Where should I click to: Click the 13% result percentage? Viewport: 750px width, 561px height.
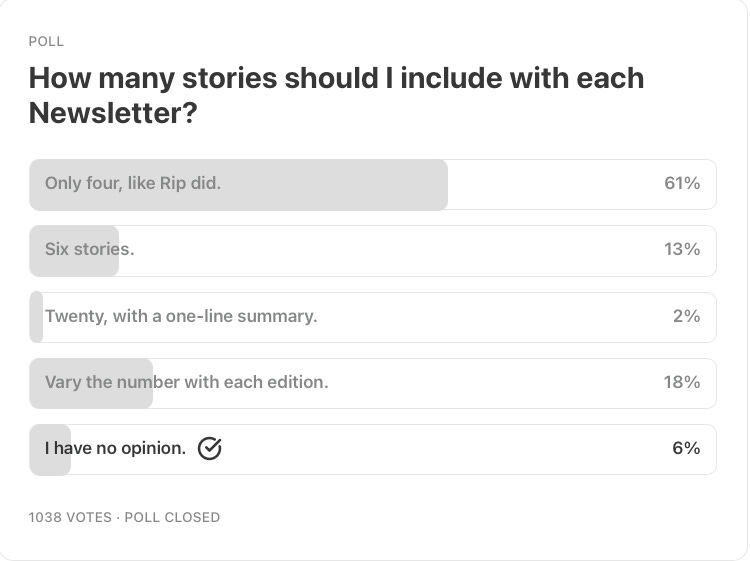click(x=682, y=249)
